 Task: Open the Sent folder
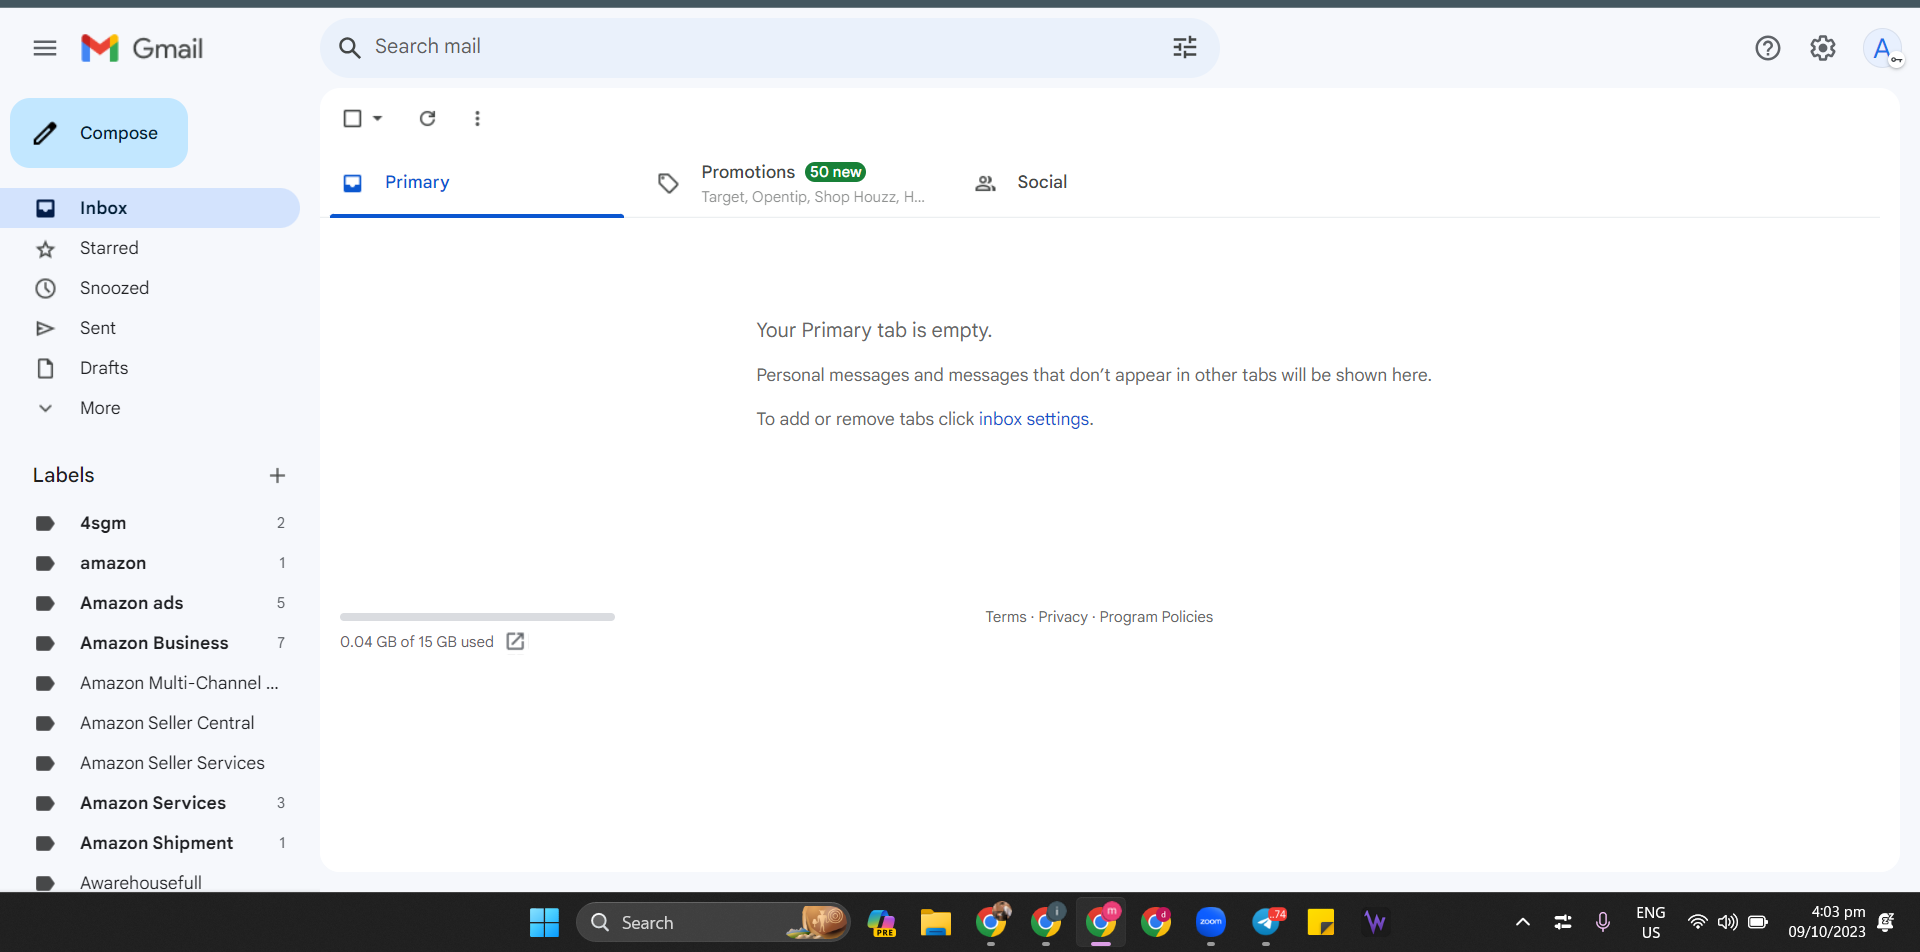[x=150, y=328]
